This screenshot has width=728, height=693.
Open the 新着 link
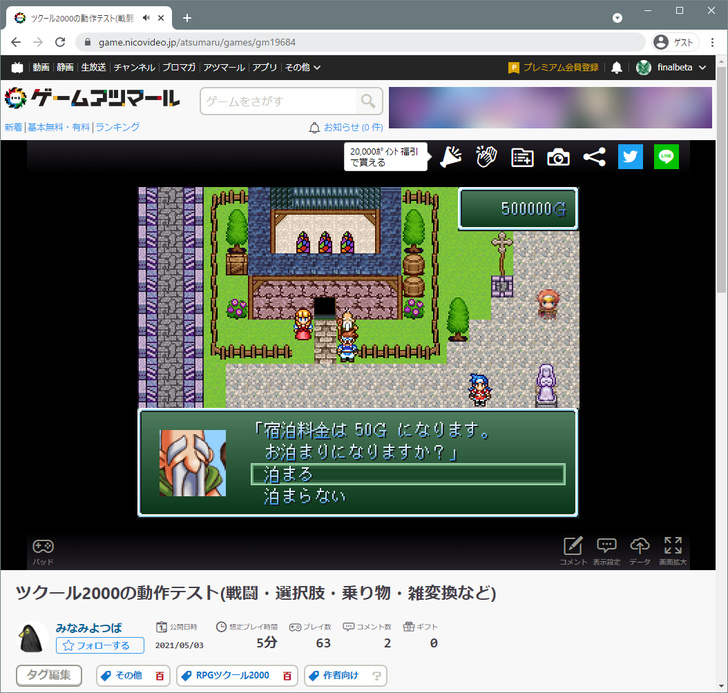13,127
